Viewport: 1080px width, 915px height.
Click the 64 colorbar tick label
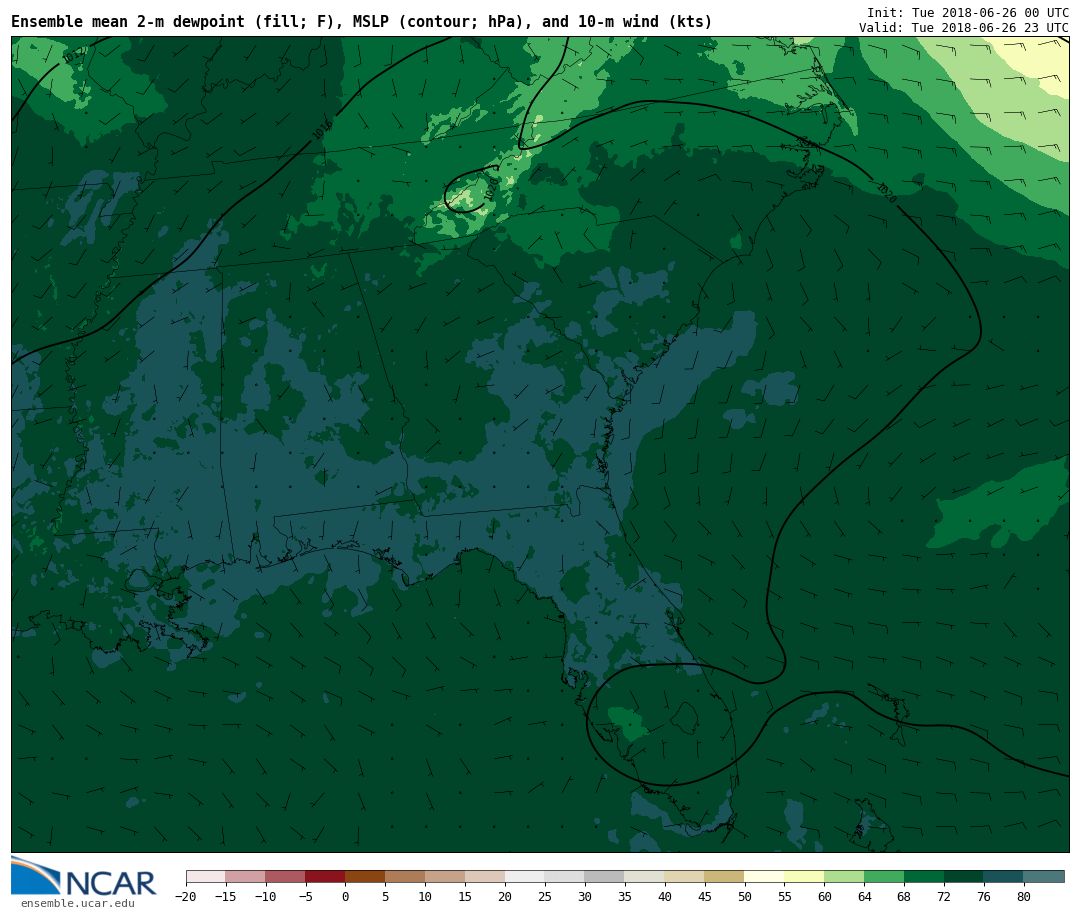tap(864, 896)
